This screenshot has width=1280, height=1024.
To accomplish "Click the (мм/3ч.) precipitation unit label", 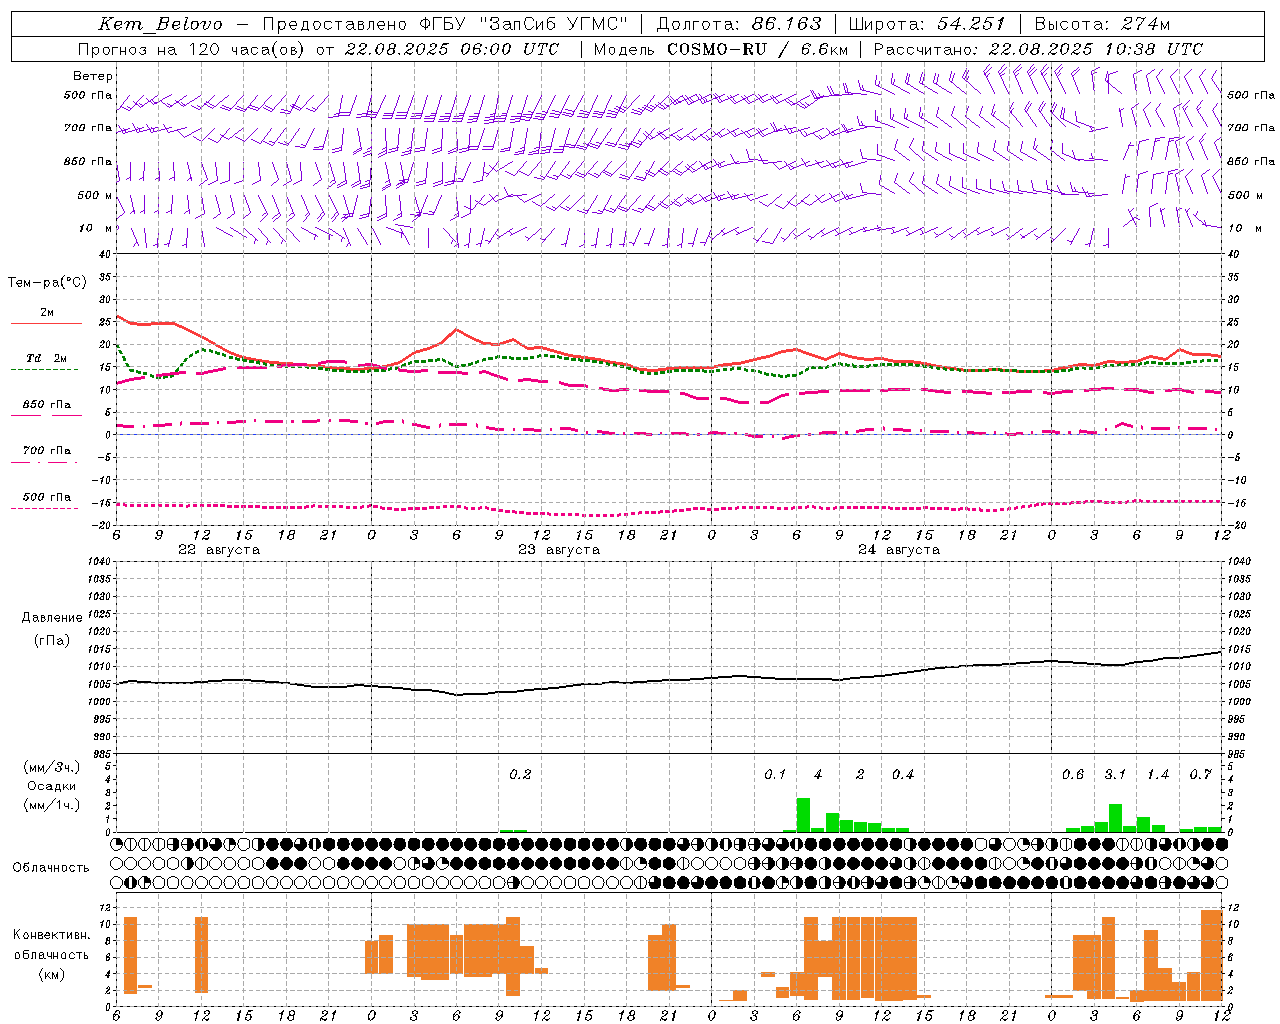I will coord(52,767).
